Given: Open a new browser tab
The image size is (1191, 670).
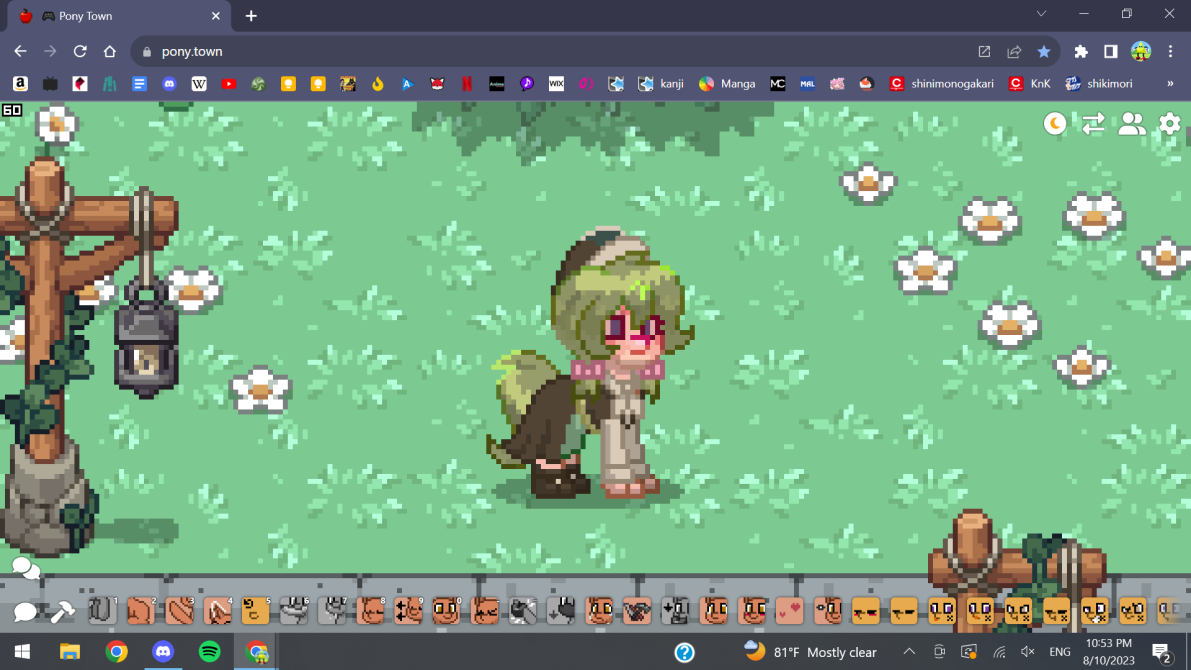Looking at the screenshot, I should click(251, 16).
